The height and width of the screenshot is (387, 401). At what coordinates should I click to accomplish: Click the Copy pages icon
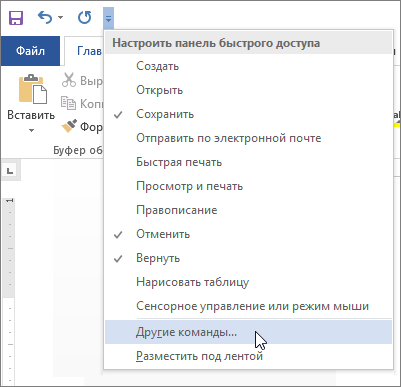68,103
